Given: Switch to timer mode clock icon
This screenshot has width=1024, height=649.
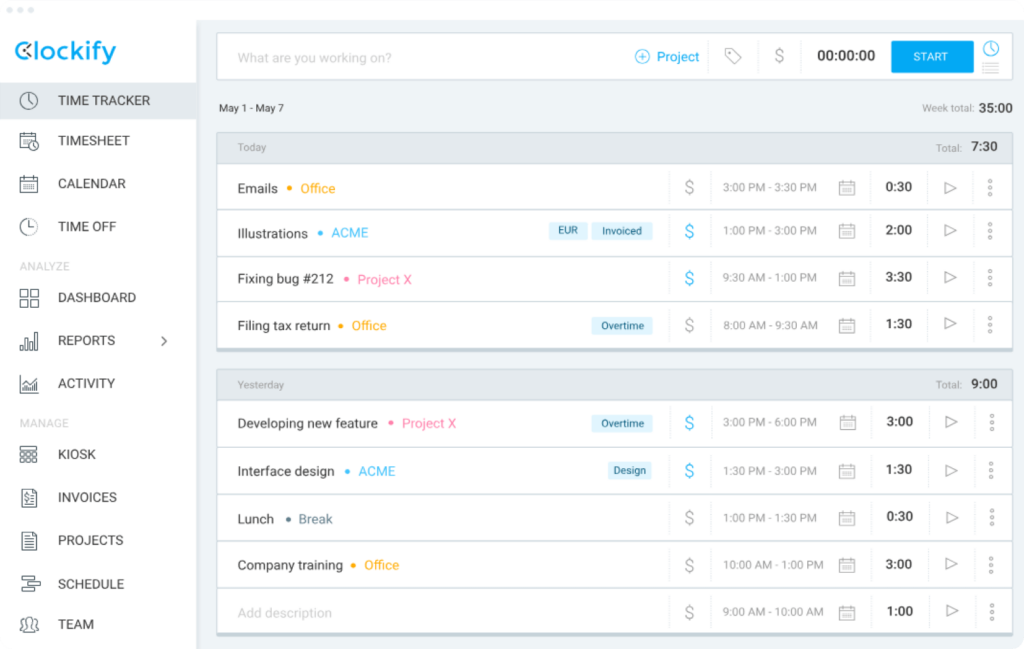Looking at the screenshot, I should (x=991, y=48).
